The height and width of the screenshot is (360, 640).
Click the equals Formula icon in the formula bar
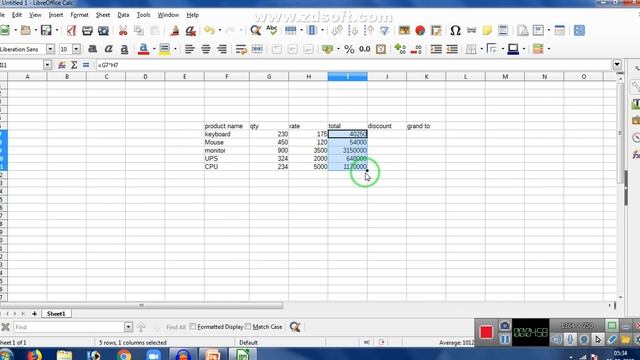[86, 65]
